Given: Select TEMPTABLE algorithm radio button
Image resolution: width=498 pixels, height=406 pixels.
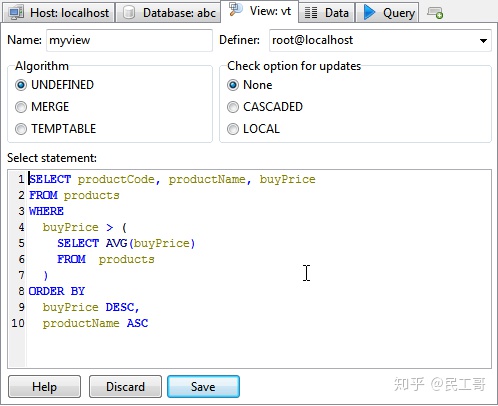Looking at the screenshot, I should (x=21, y=129).
